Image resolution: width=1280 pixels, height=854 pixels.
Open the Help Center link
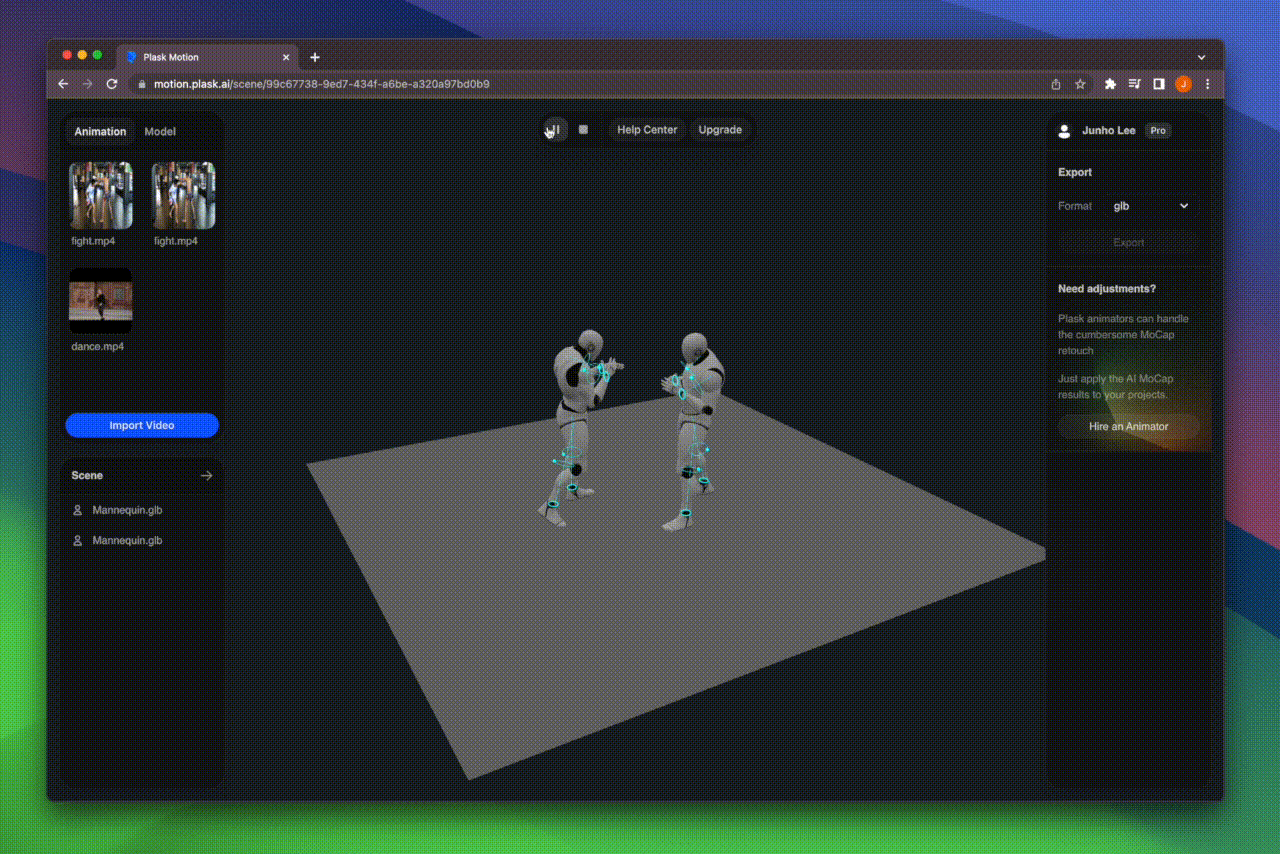647,130
